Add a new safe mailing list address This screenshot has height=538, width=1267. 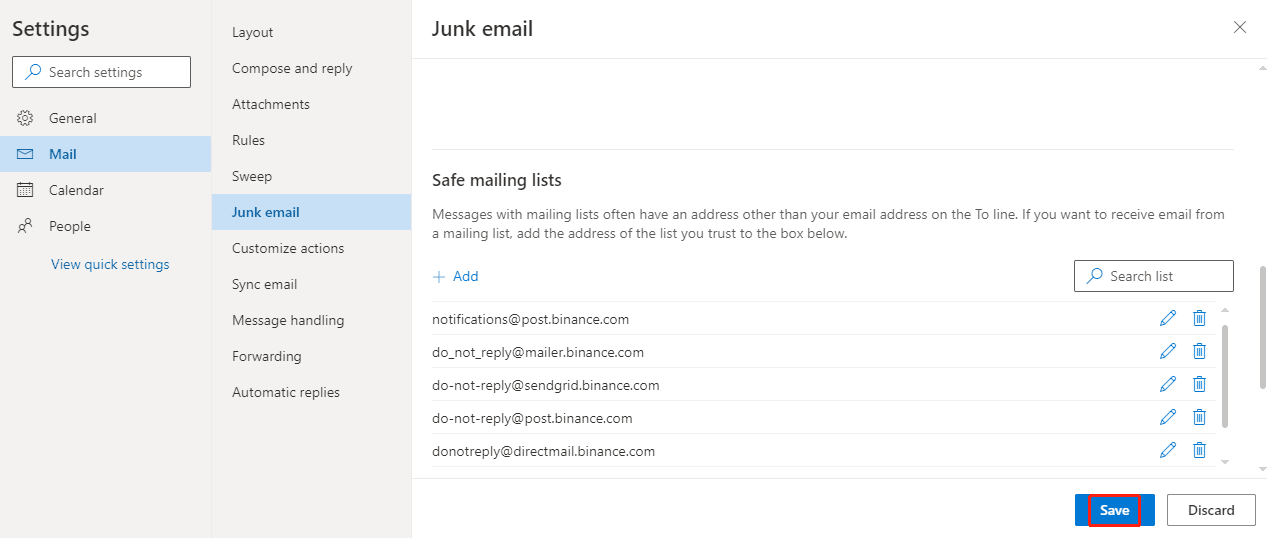455,276
